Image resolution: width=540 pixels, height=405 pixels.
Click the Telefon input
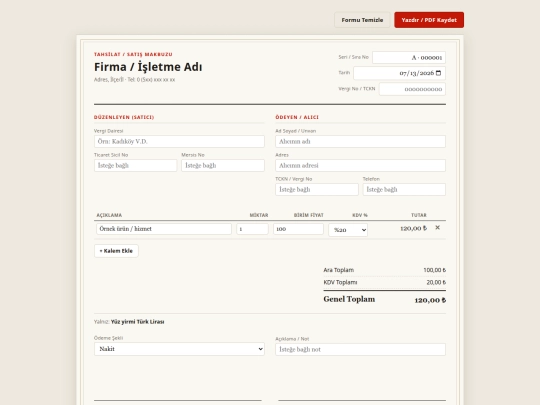pos(404,189)
